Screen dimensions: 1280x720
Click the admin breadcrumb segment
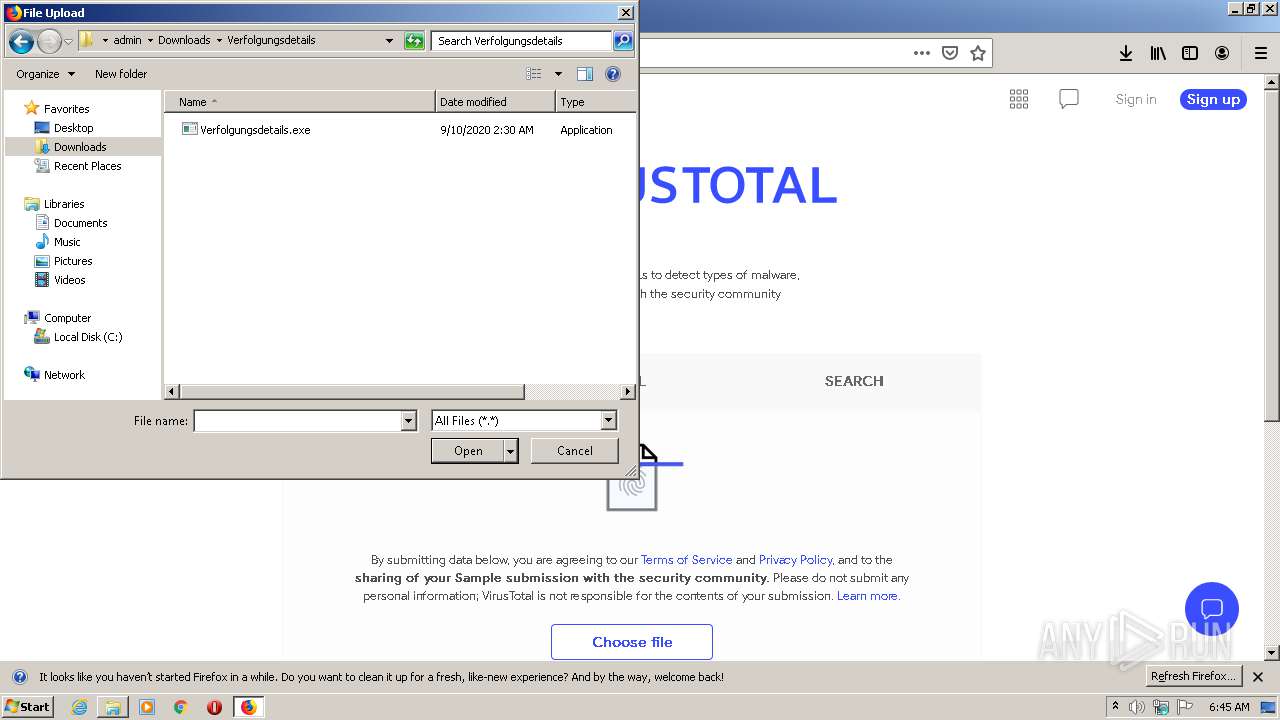pyautogui.click(x=127, y=41)
